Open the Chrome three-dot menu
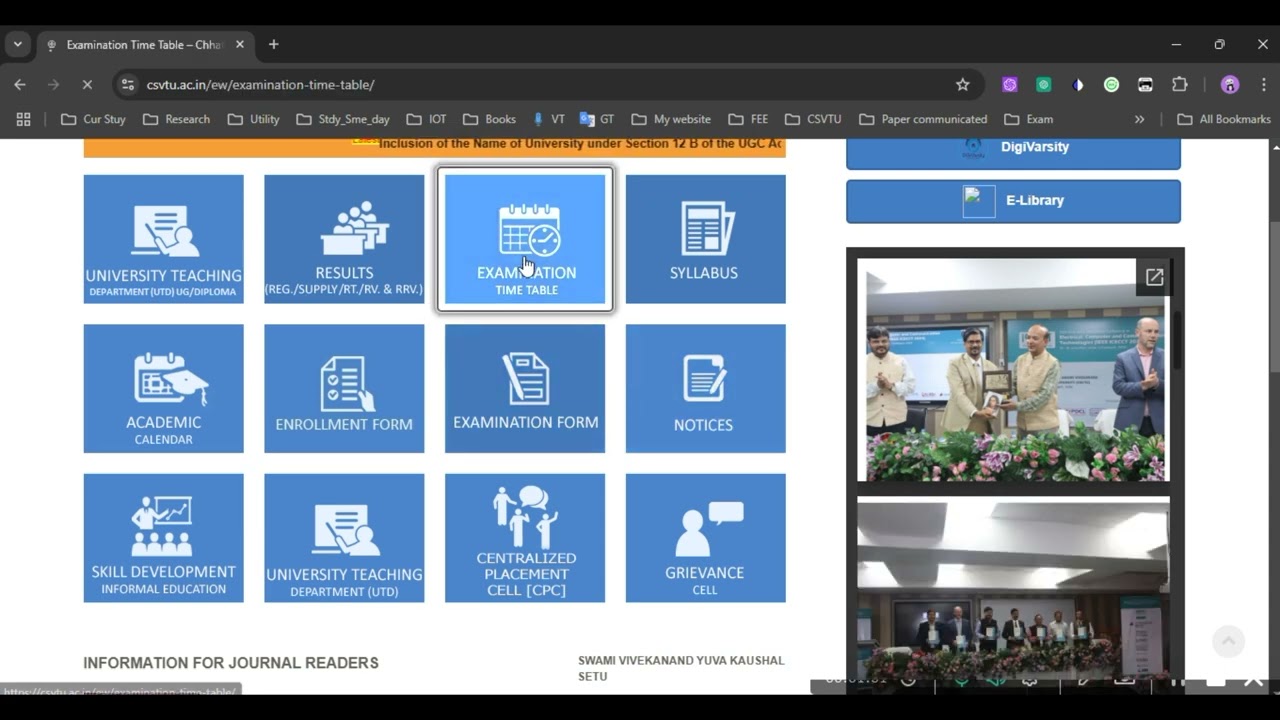This screenshot has width=1280, height=720. point(1262,85)
